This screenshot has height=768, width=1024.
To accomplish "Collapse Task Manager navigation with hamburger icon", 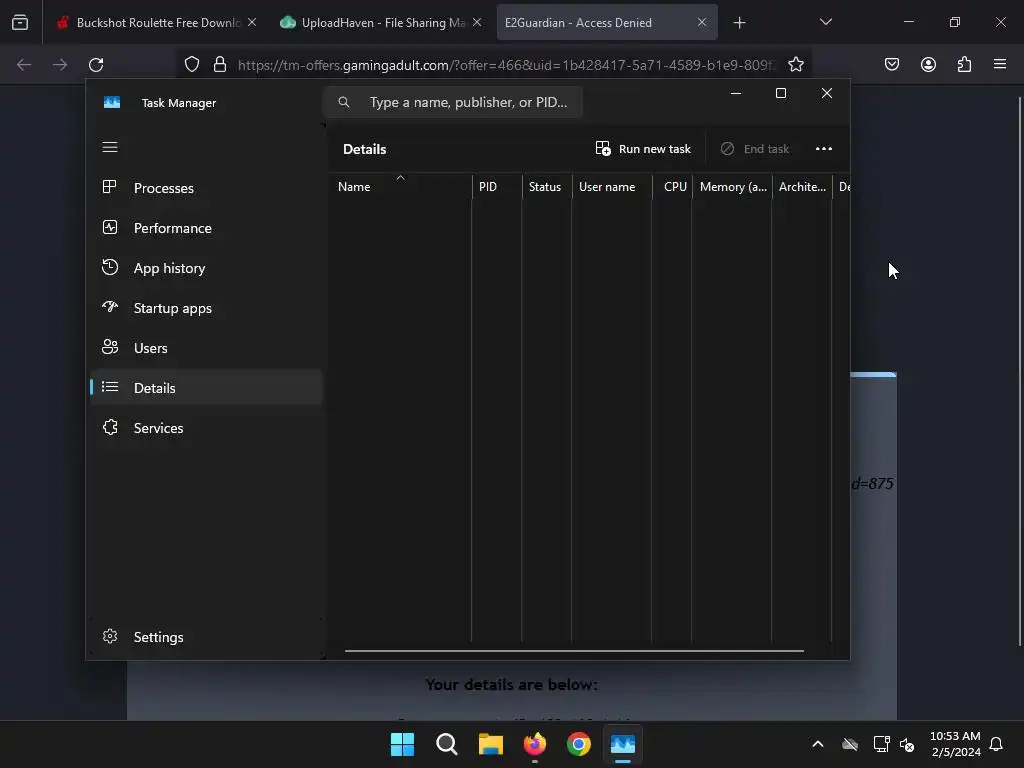I will pyautogui.click(x=110, y=148).
